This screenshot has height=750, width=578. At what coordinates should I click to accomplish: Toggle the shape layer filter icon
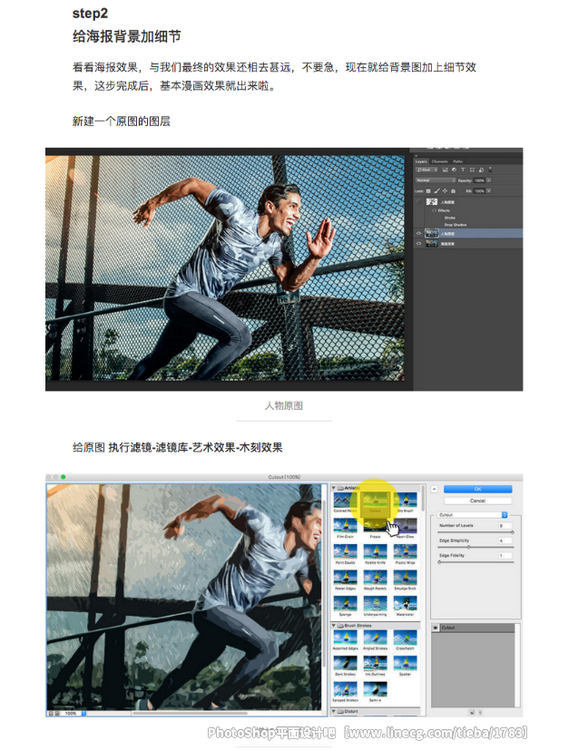pyautogui.click(x=472, y=170)
